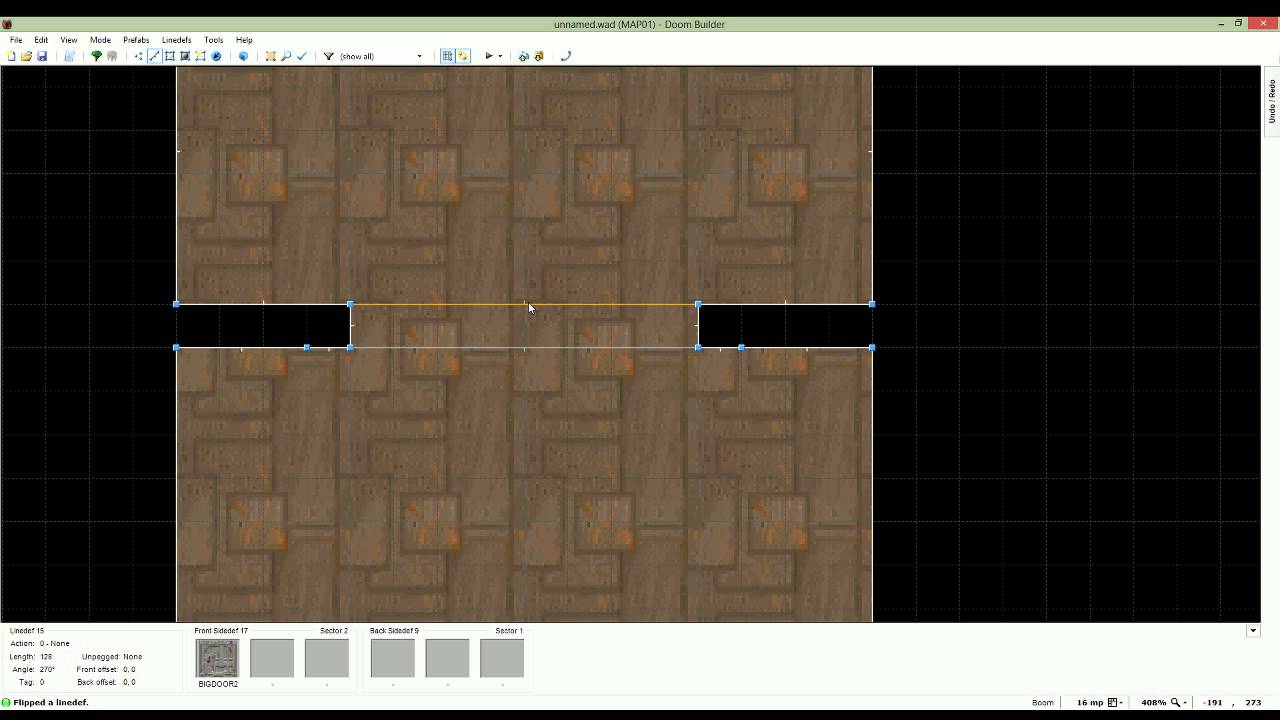Switch to Things mode icon
Image resolution: width=1280 pixels, height=720 pixels.
pos(200,56)
